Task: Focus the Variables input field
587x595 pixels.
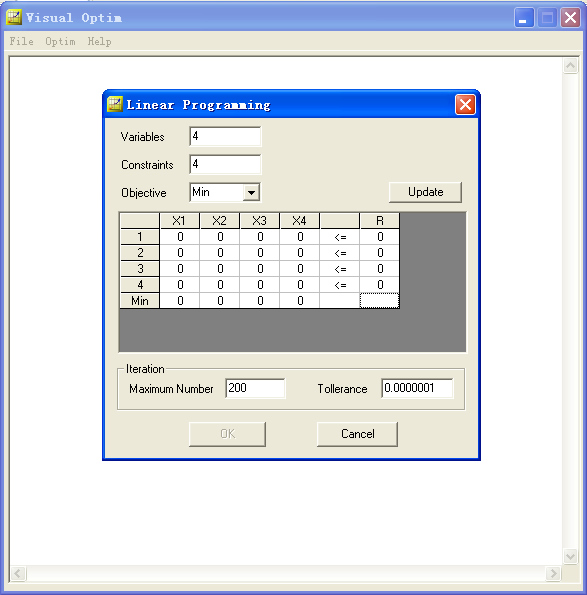Action: (225, 136)
